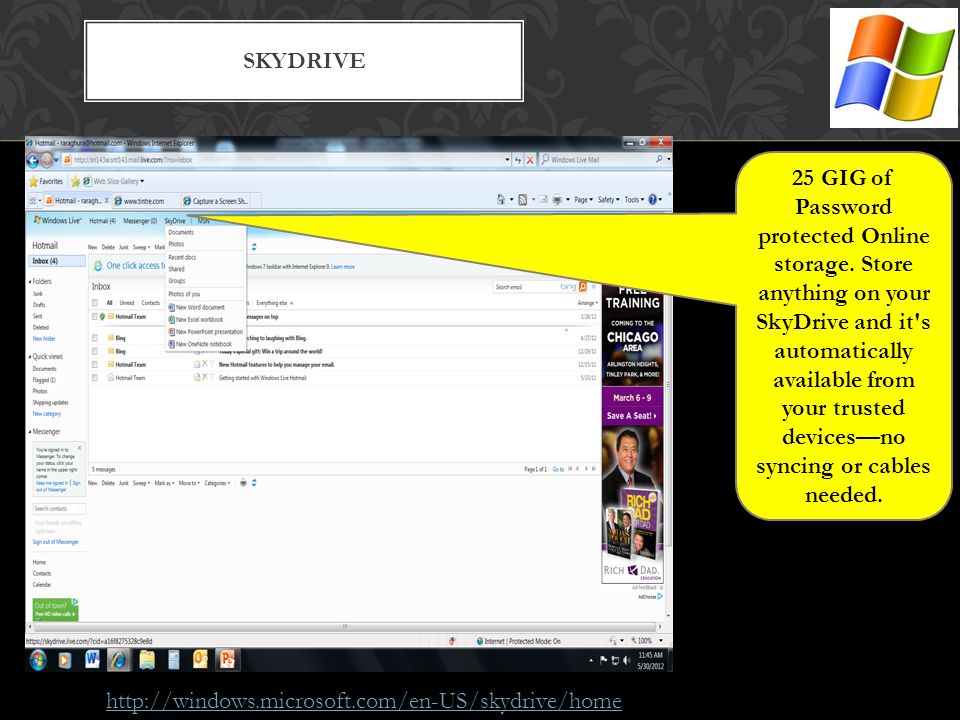Check the first Hotmail Team message dated 3/28/12
Screen dimensions: 960x720
click(x=95, y=317)
